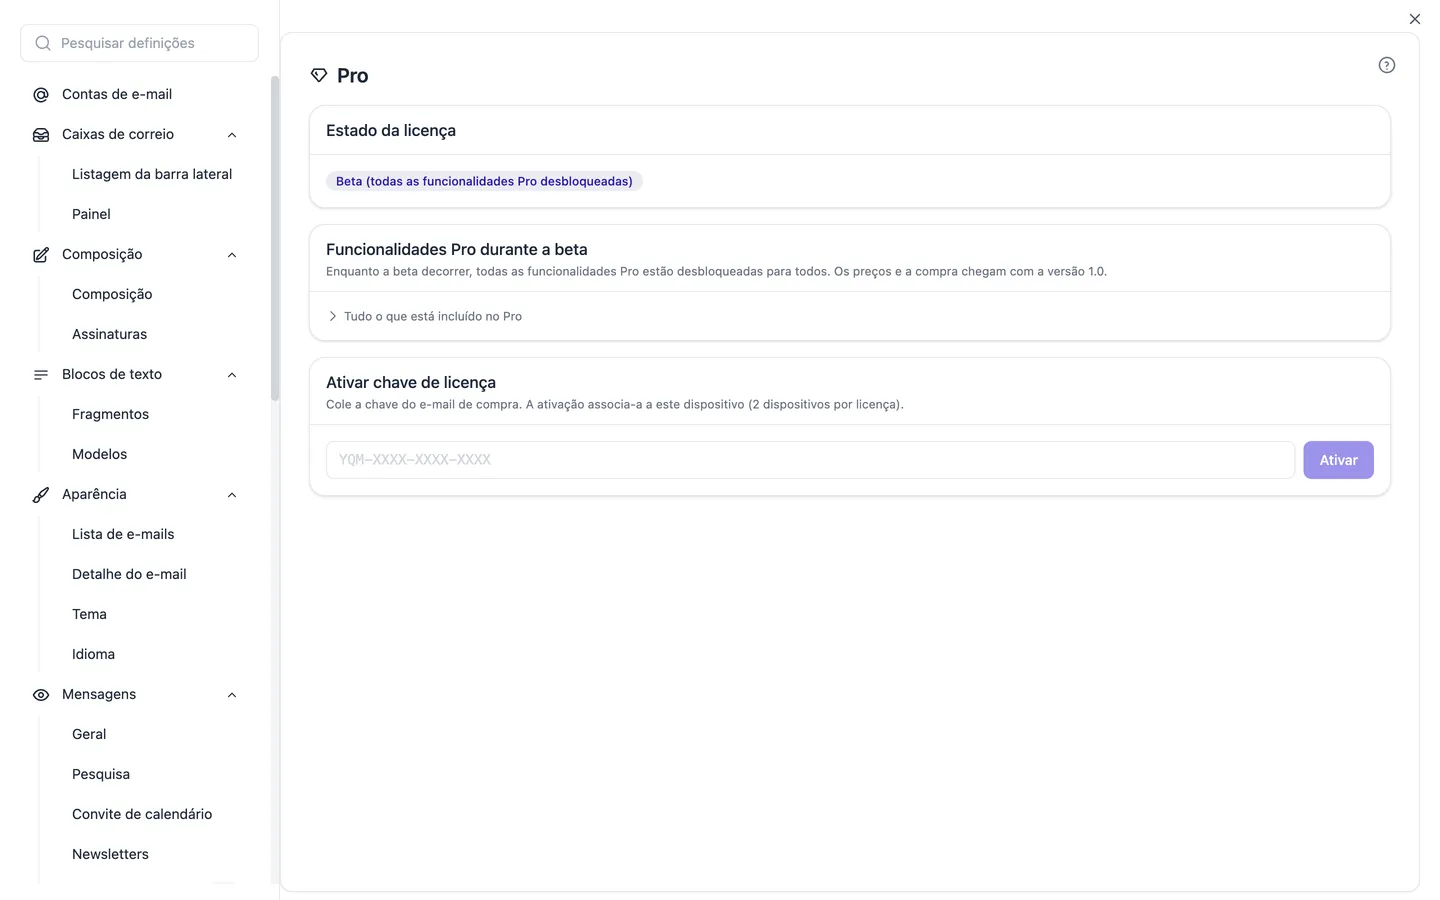Click the sidebar vertical scrollbar

(275, 238)
